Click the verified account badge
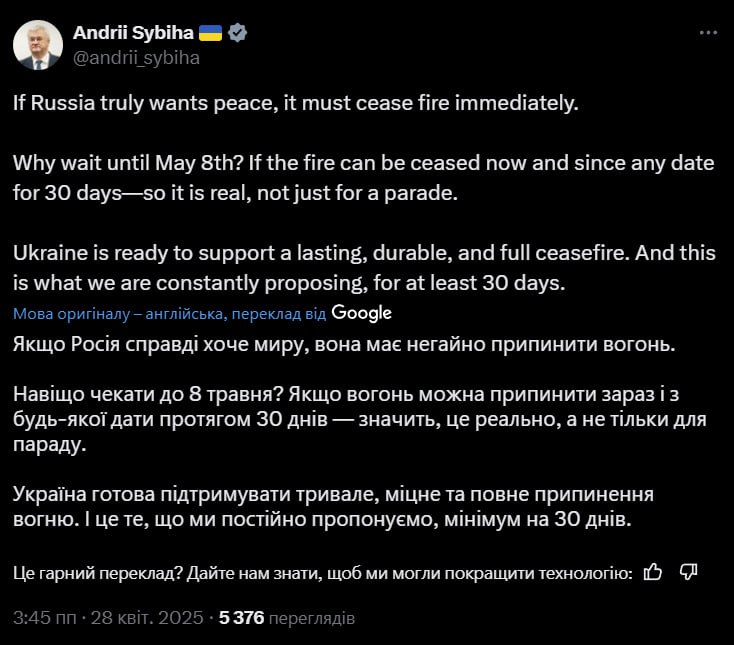The image size is (734, 645). (238, 33)
